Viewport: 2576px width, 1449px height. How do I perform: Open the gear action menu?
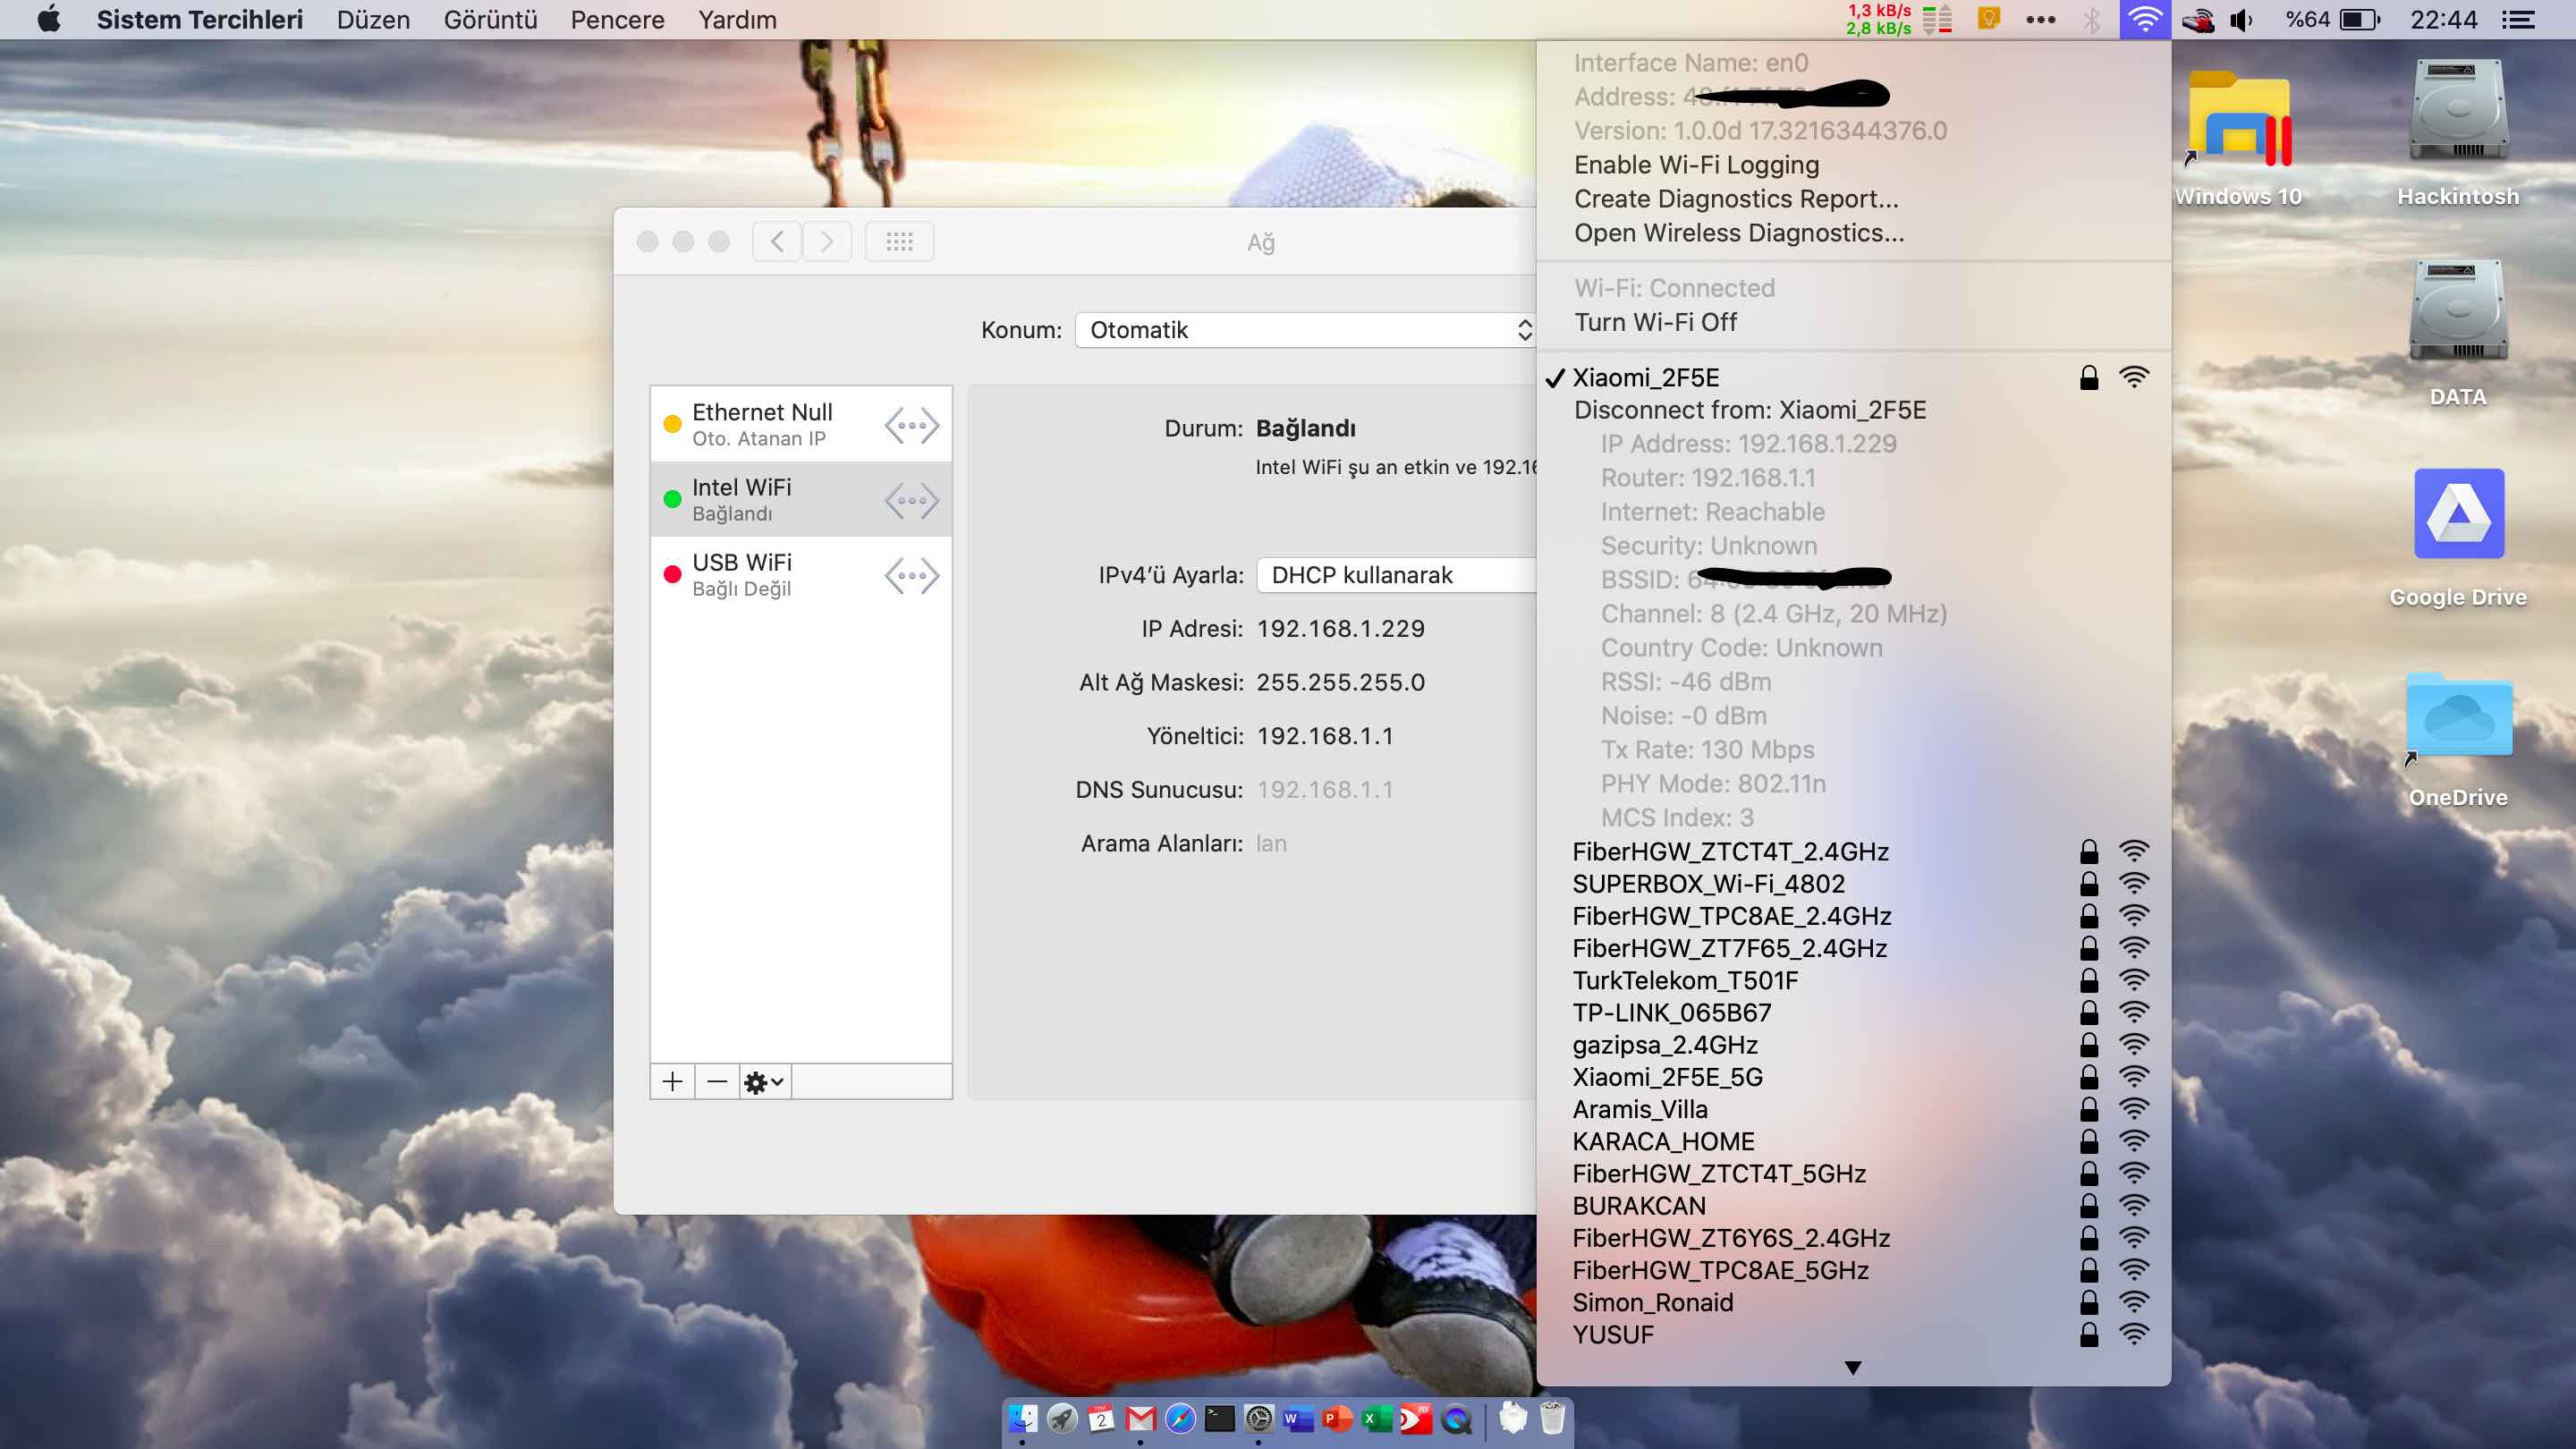click(764, 1081)
